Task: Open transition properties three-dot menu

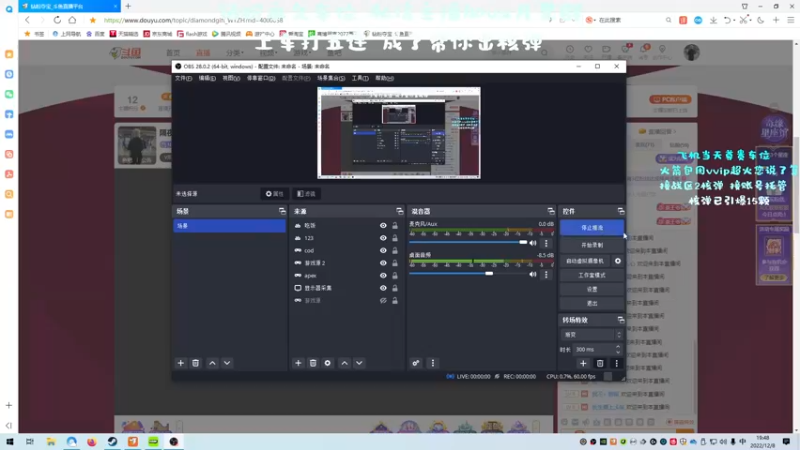Action: pos(616,363)
